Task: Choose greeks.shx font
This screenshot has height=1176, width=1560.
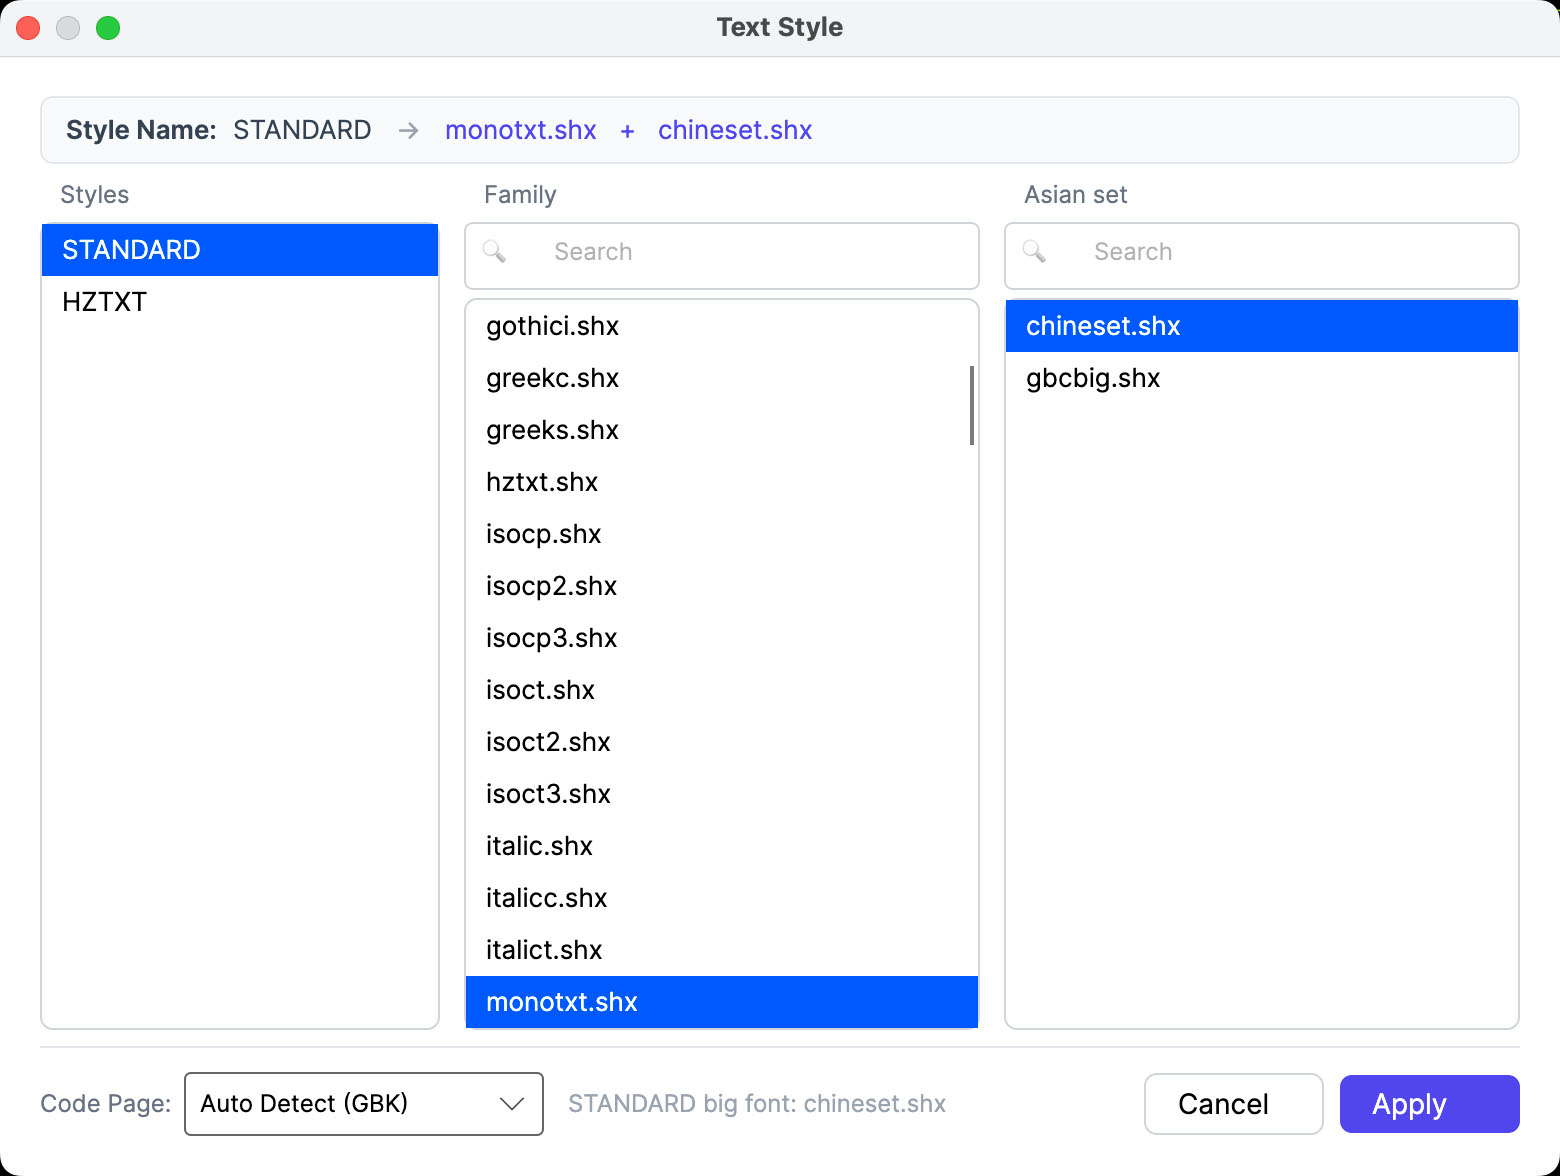Action: coord(722,430)
